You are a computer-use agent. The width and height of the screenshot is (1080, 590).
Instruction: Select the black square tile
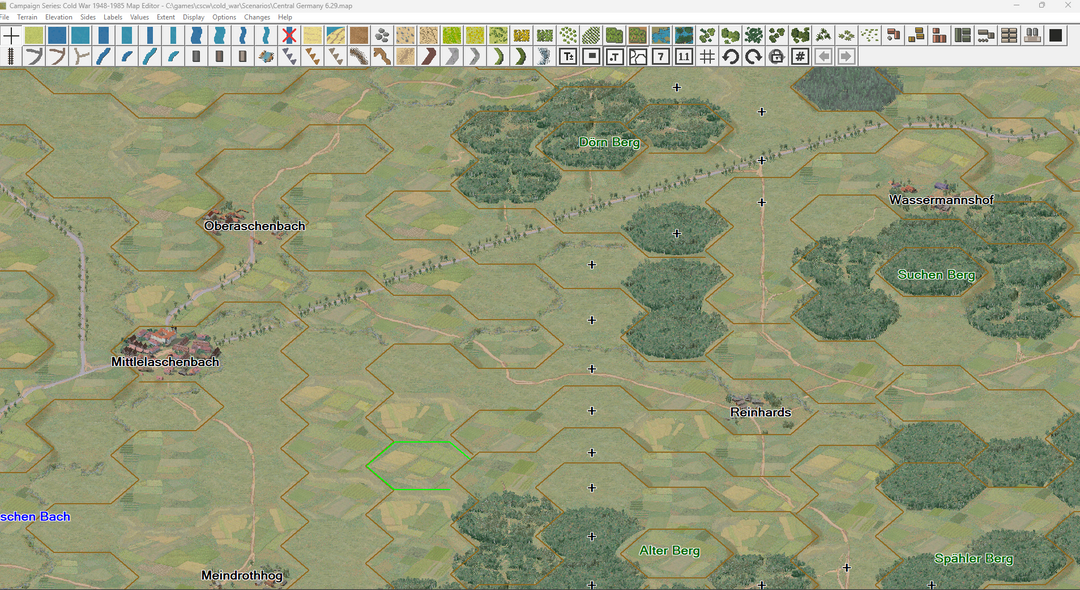click(x=1055, y=34)
